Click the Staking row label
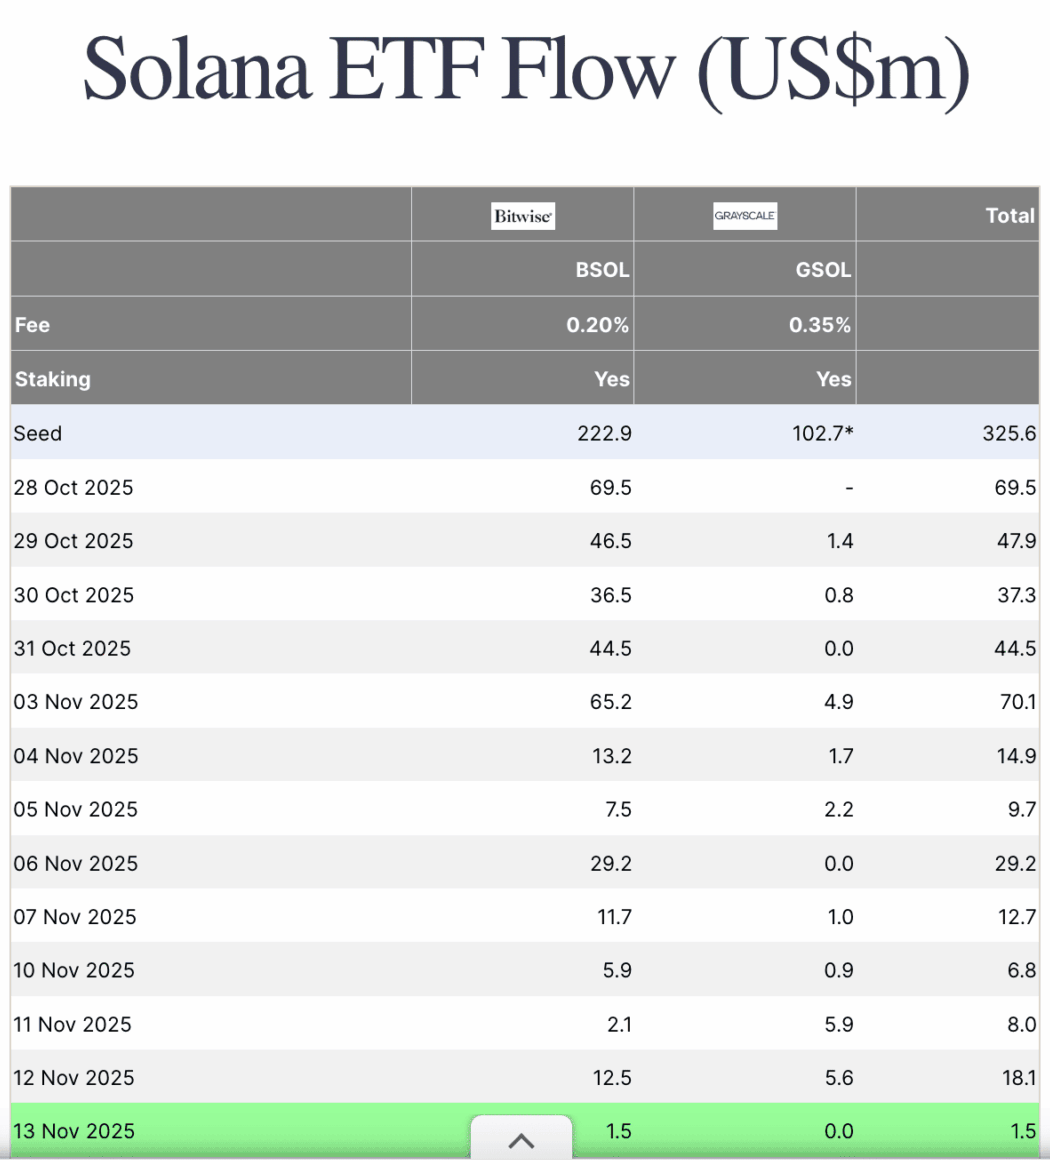The image size is (1050, 1160). tap(53, 379)
